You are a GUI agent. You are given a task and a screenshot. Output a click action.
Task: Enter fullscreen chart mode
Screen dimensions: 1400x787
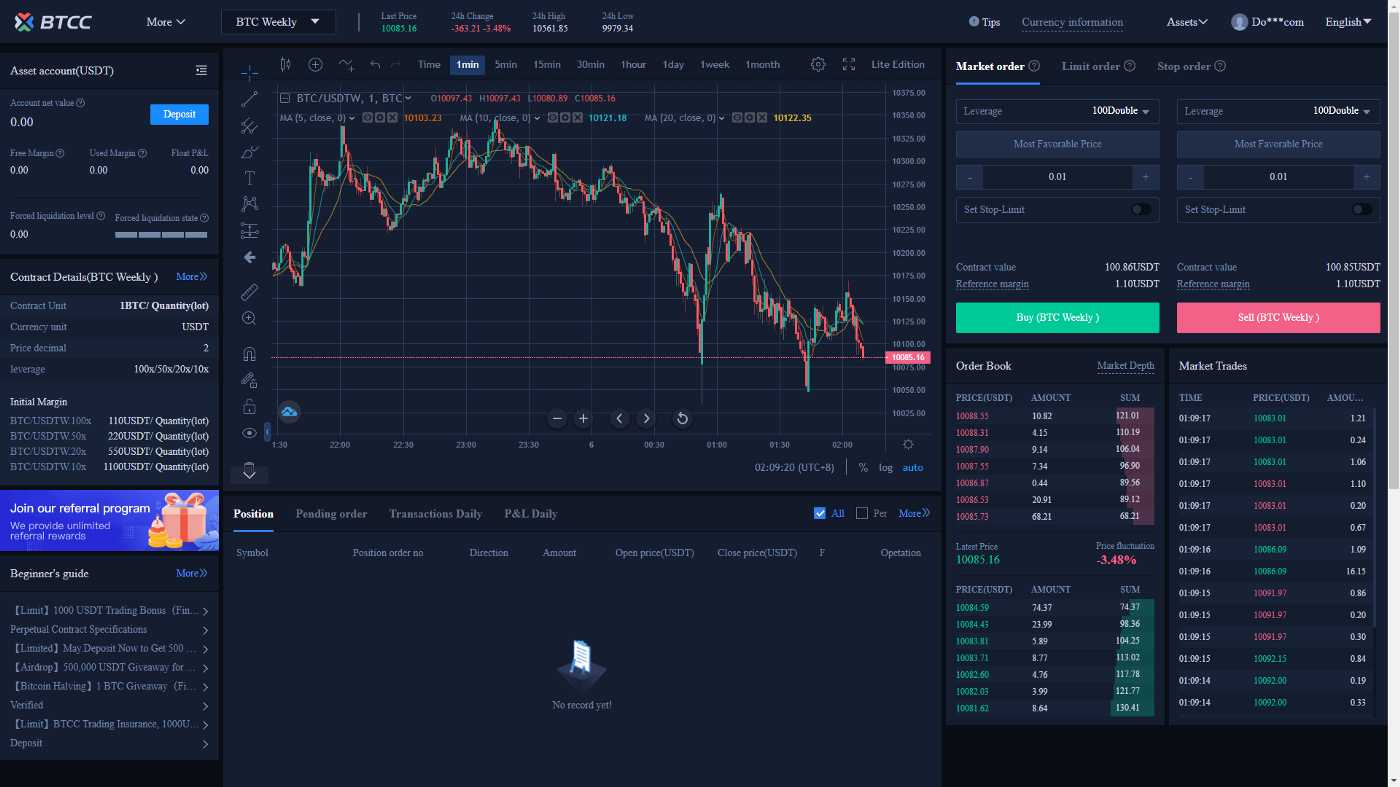[x=849, y=64]
